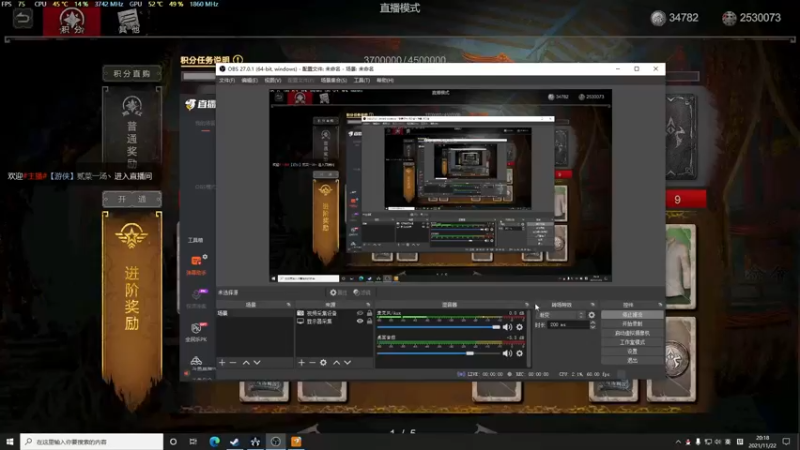The width and height of the screenshot is (800, 450).
Task: Move the scene down in the Scenes panel
Action: pyautogui.click(x=257, y=362)
